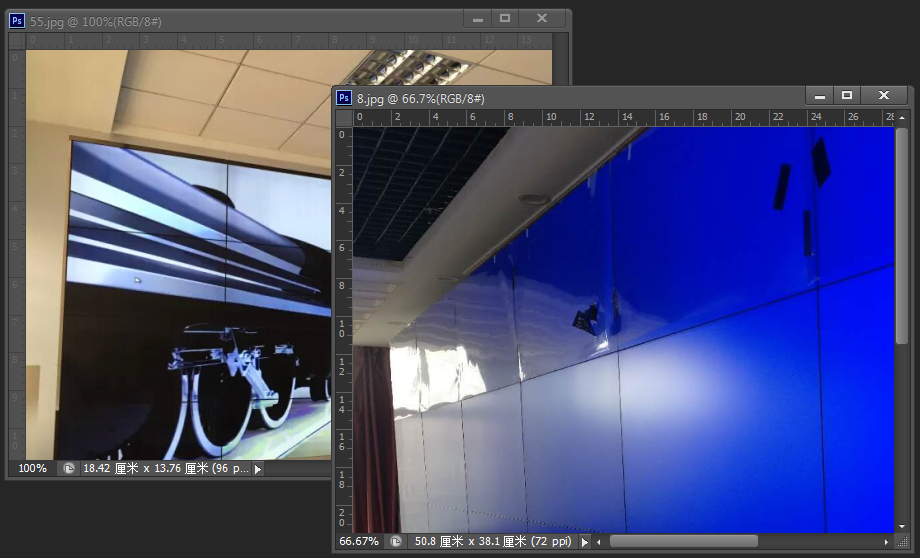The image size is (920, 558).
Task: Click zoom field 66.67% in 8.jpg window
Action: (359, 541)
